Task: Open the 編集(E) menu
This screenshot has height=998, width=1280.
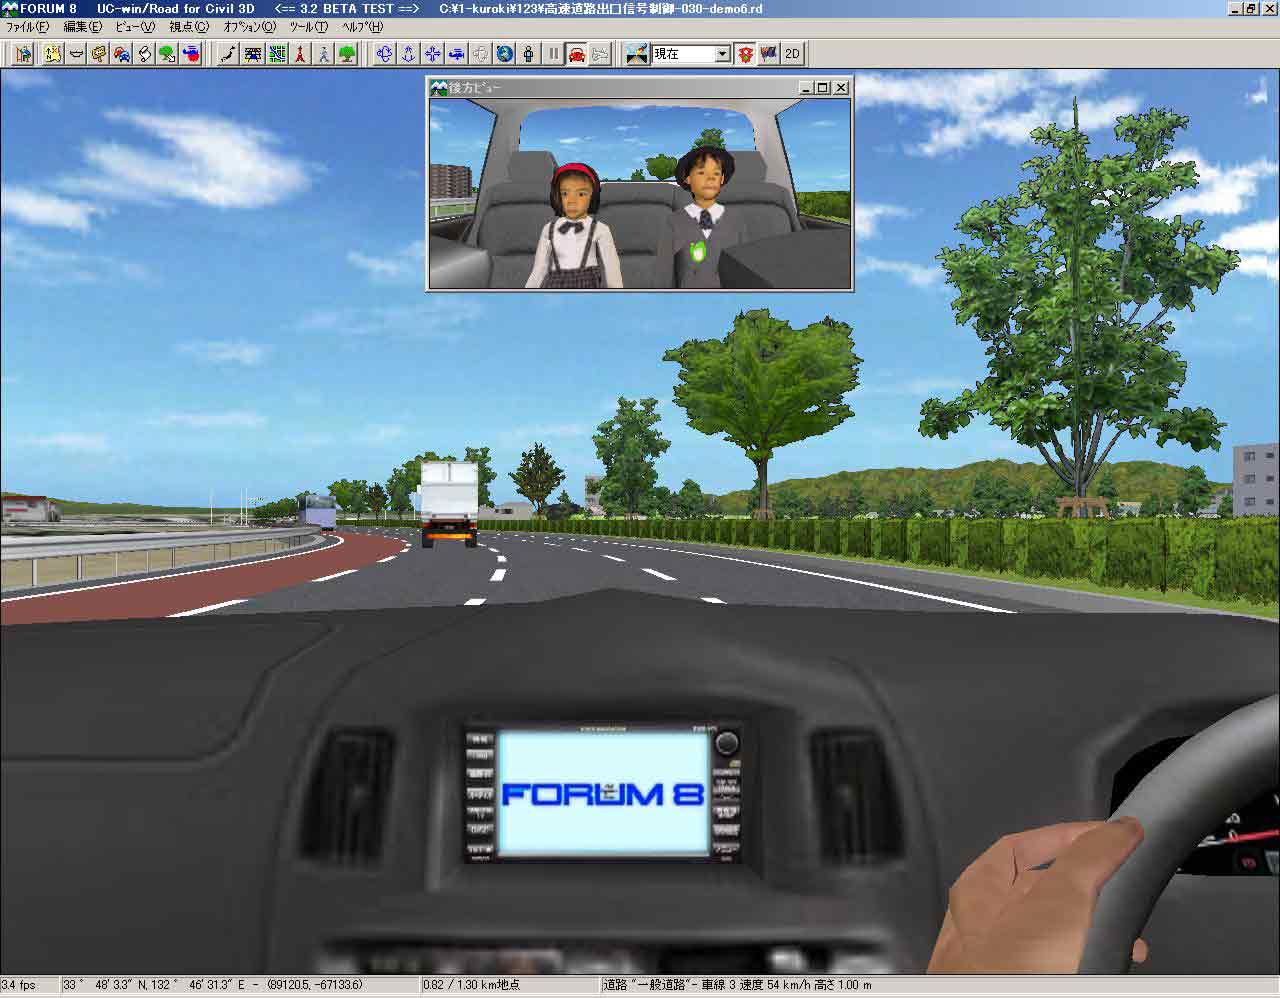Action: pos(83,27)
